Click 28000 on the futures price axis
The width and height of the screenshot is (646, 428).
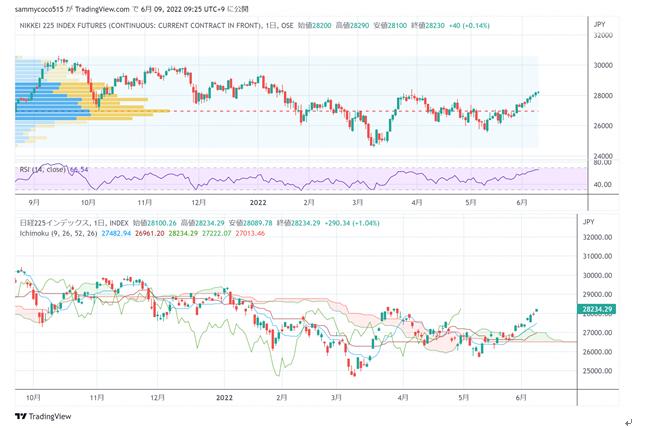tap(603, 96)
